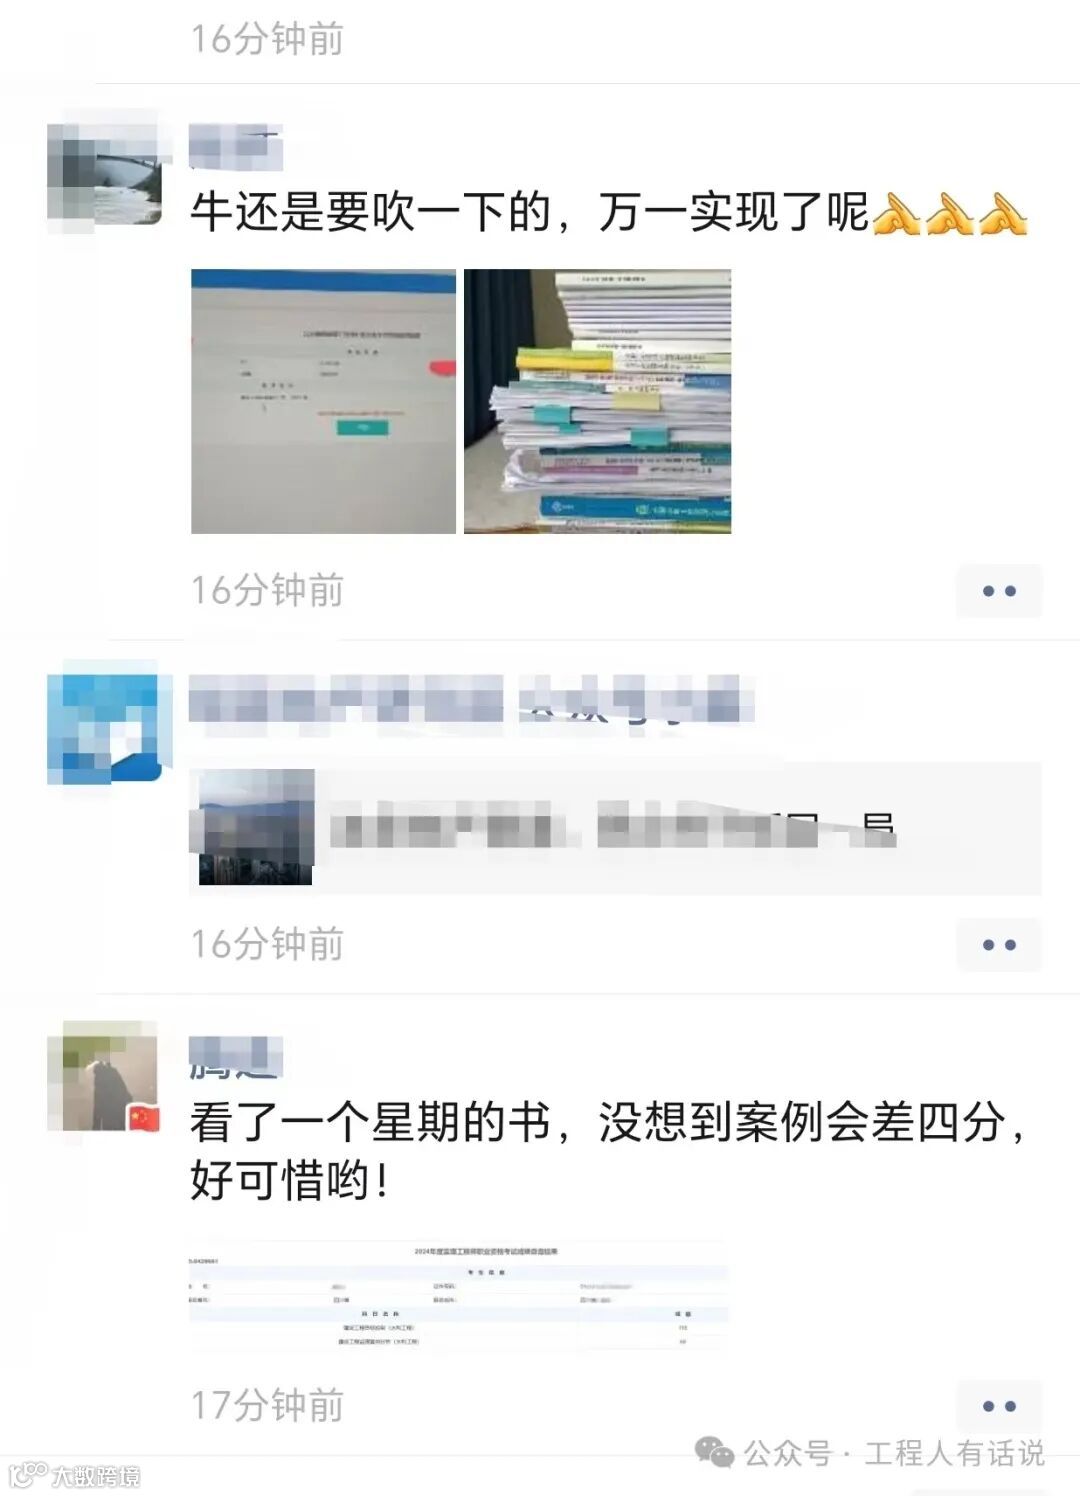1080x1496 pixels.
Task: Select the post text '看了一个星期的书'
Action: (370, 1122)
